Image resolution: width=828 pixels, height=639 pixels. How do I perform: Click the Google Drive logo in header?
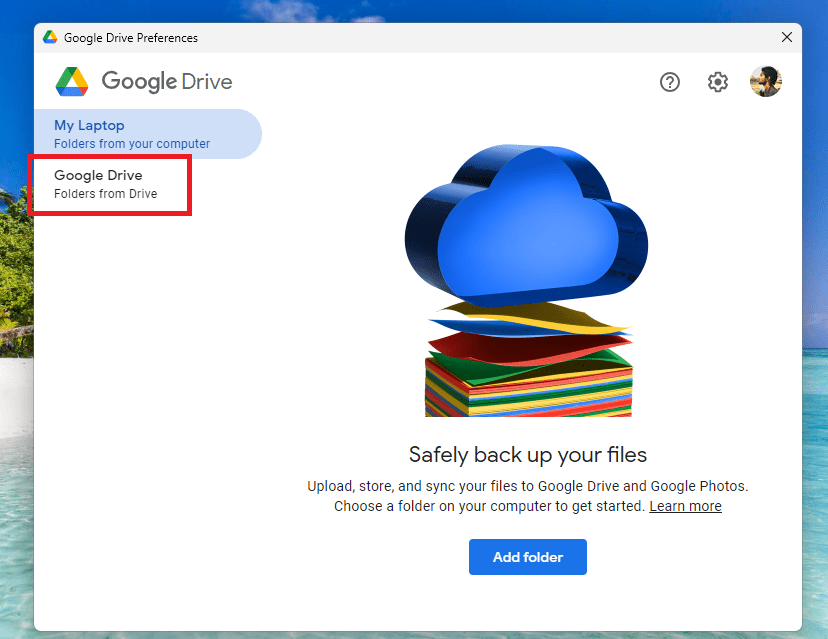[x=144, y=81]
